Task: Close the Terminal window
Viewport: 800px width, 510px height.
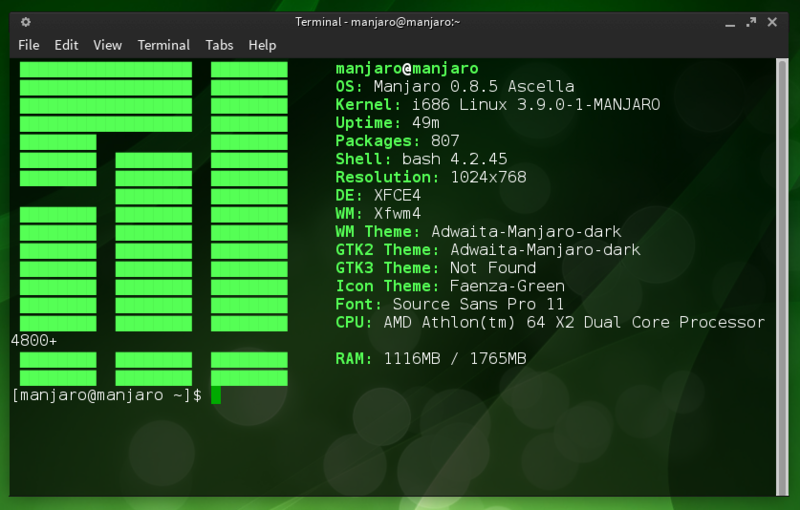Action: [x=772, y=22]
